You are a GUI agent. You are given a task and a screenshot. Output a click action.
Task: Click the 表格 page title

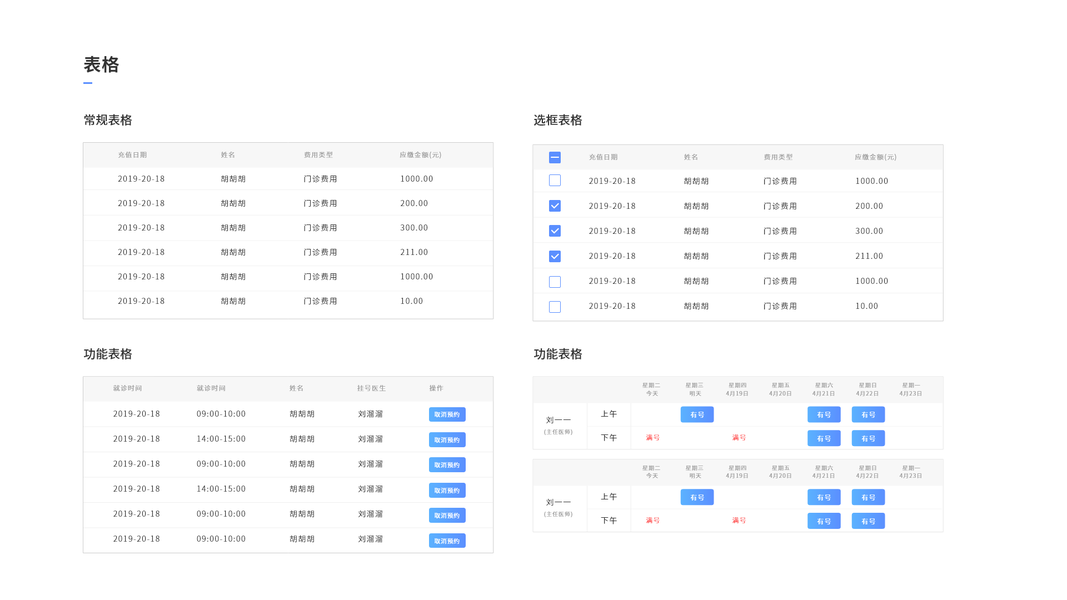coord(101,65)
